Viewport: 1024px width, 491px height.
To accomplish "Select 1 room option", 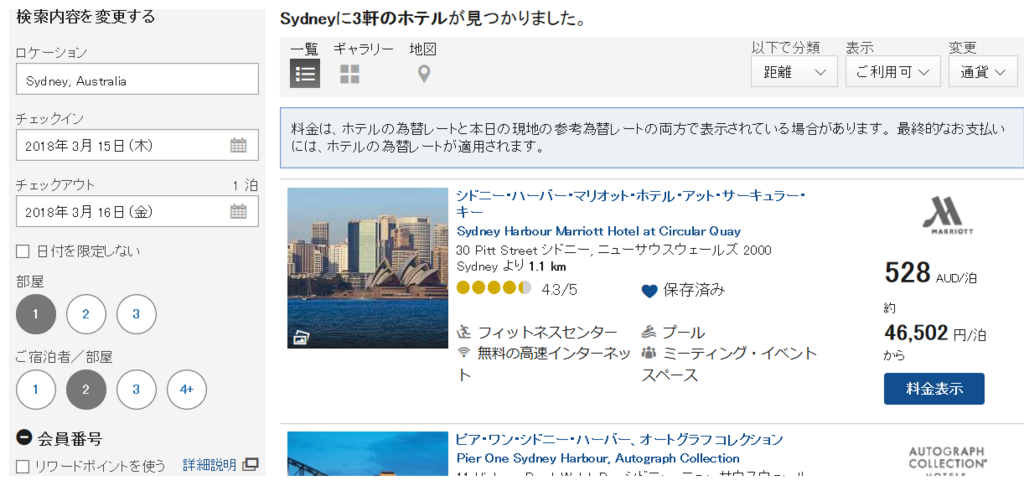I will (x=36, y=314).
